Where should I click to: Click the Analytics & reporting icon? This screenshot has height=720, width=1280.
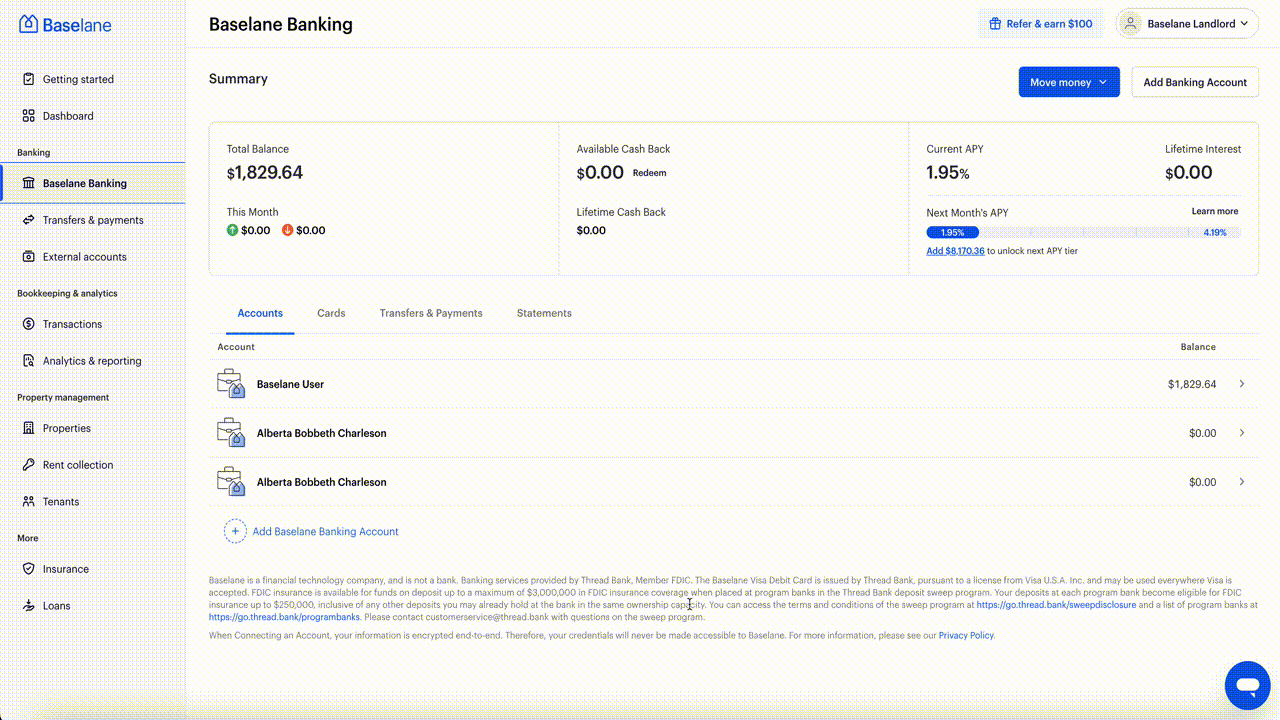tap(28, 361)
